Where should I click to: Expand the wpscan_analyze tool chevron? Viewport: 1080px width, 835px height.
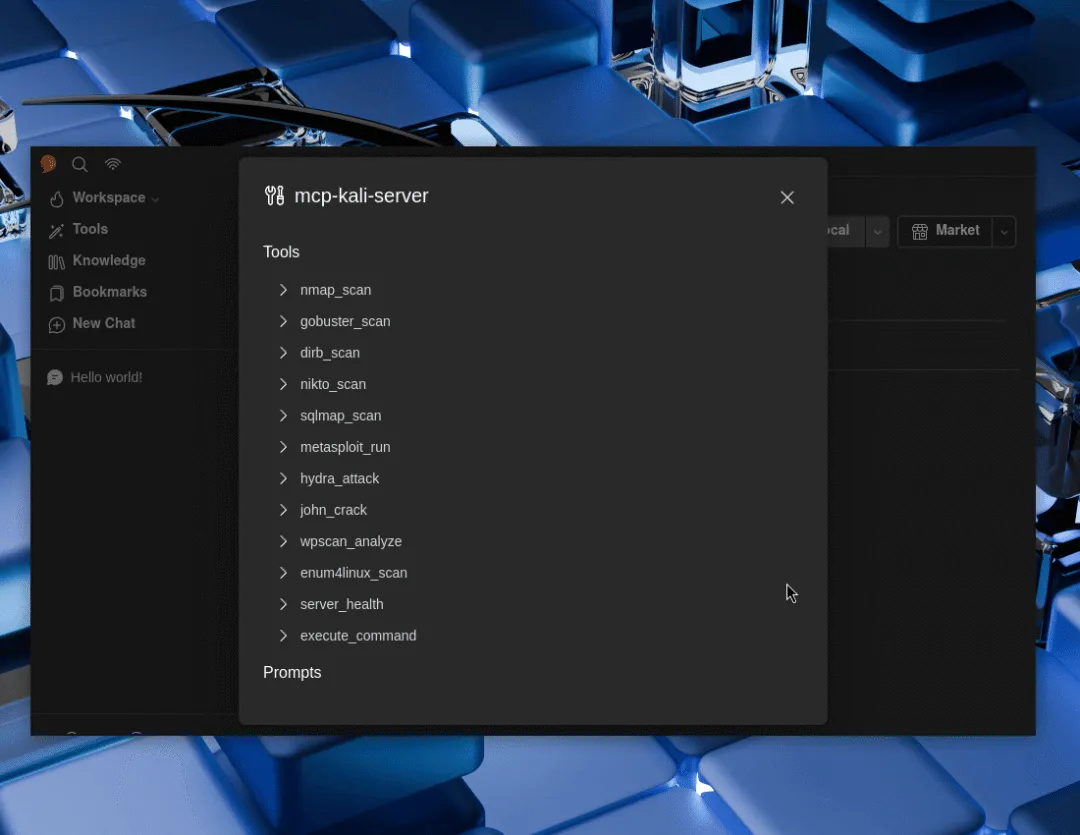click(x=283, y=542)
